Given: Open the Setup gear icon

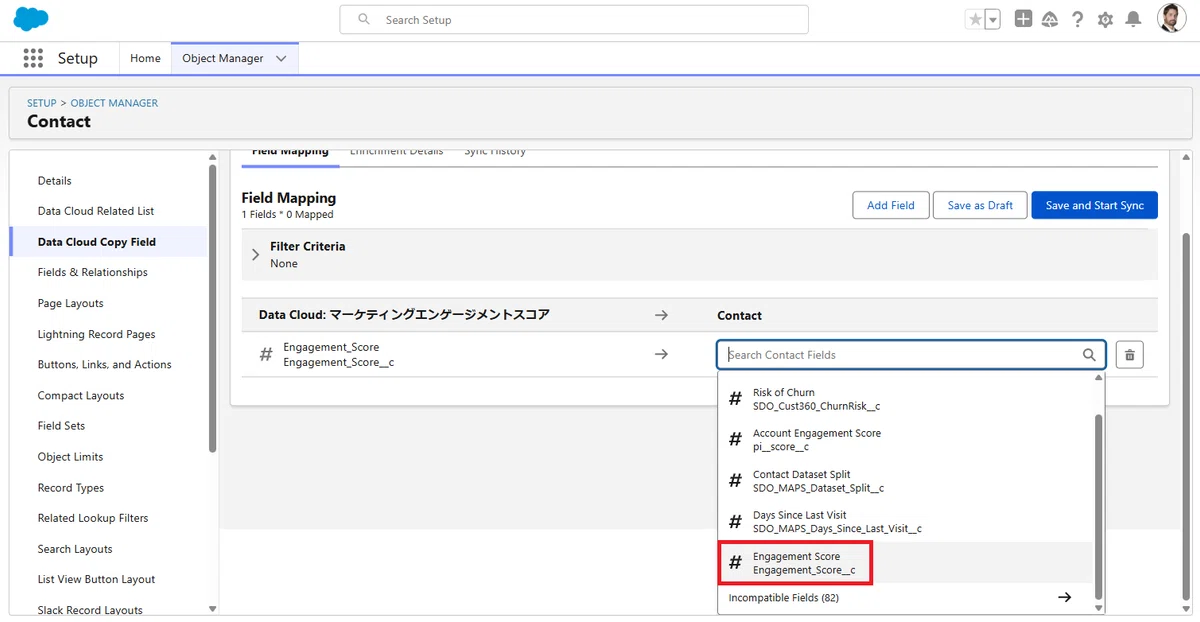Looking at the screenshot, I should point(1105,19).
